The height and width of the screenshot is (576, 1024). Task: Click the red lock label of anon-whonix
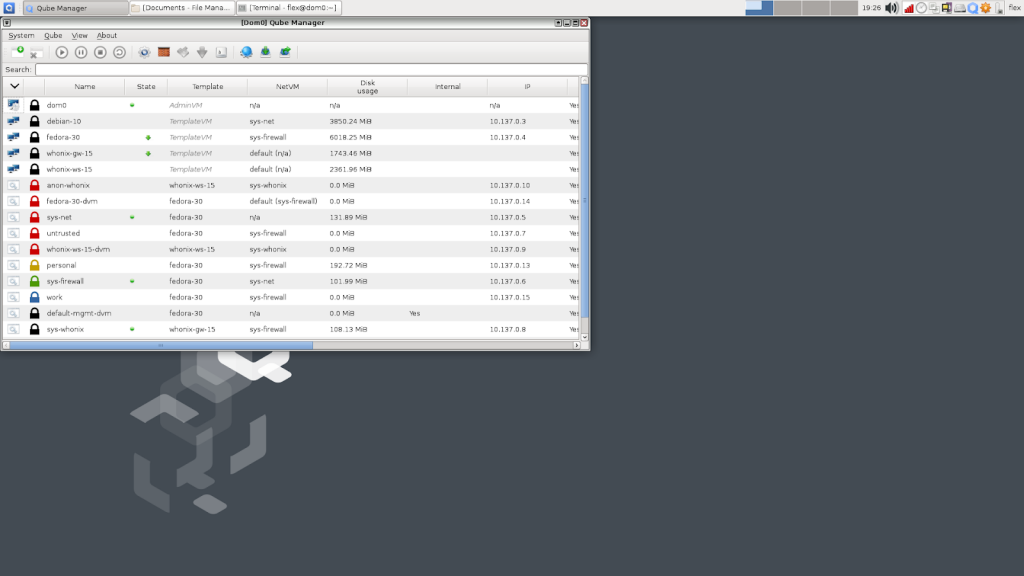click(35, 185)
